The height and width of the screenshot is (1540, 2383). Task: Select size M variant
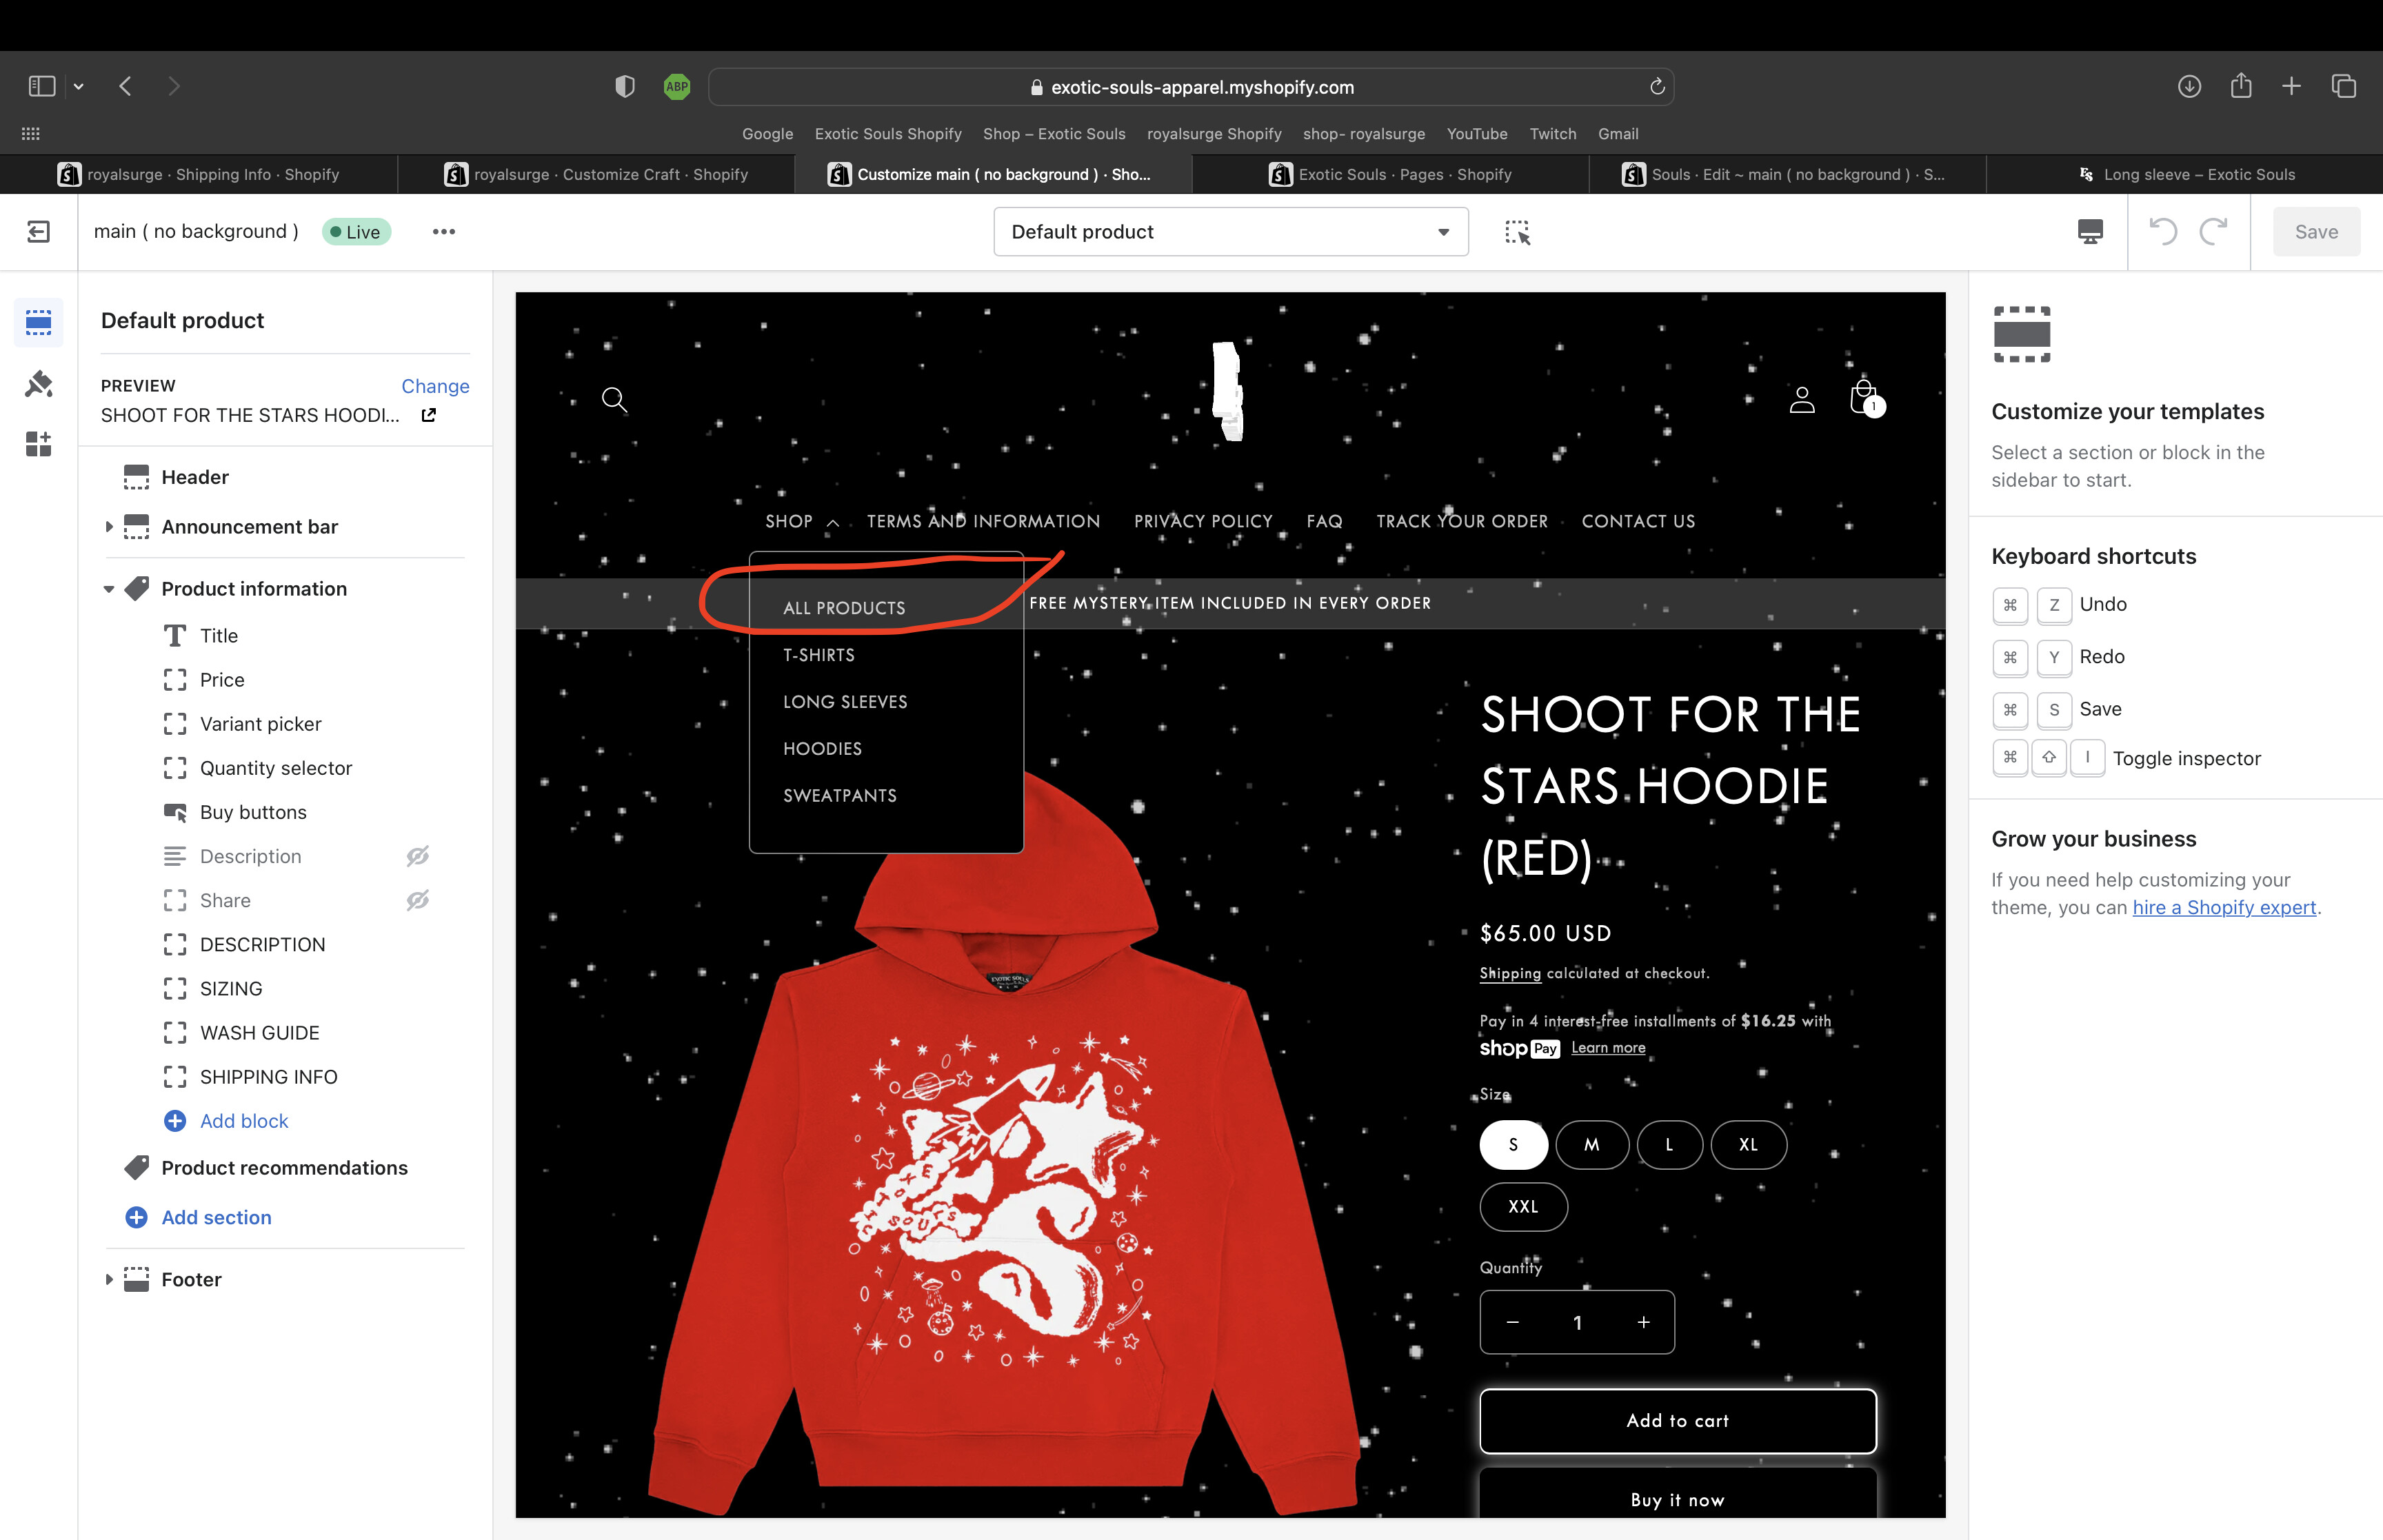1591,1145
